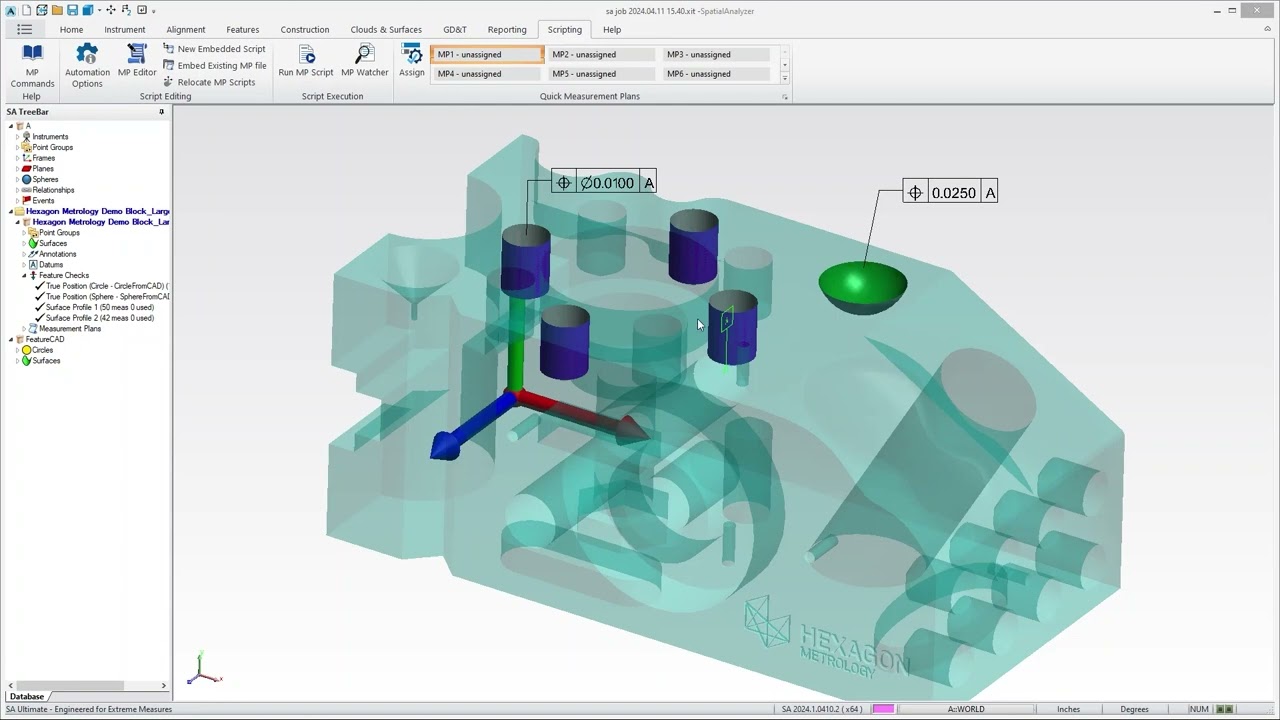The height and width of the screenshot is (720, 1280).
Task: Click the Degrees units in status bar
Action: (x=1134, y=709)
